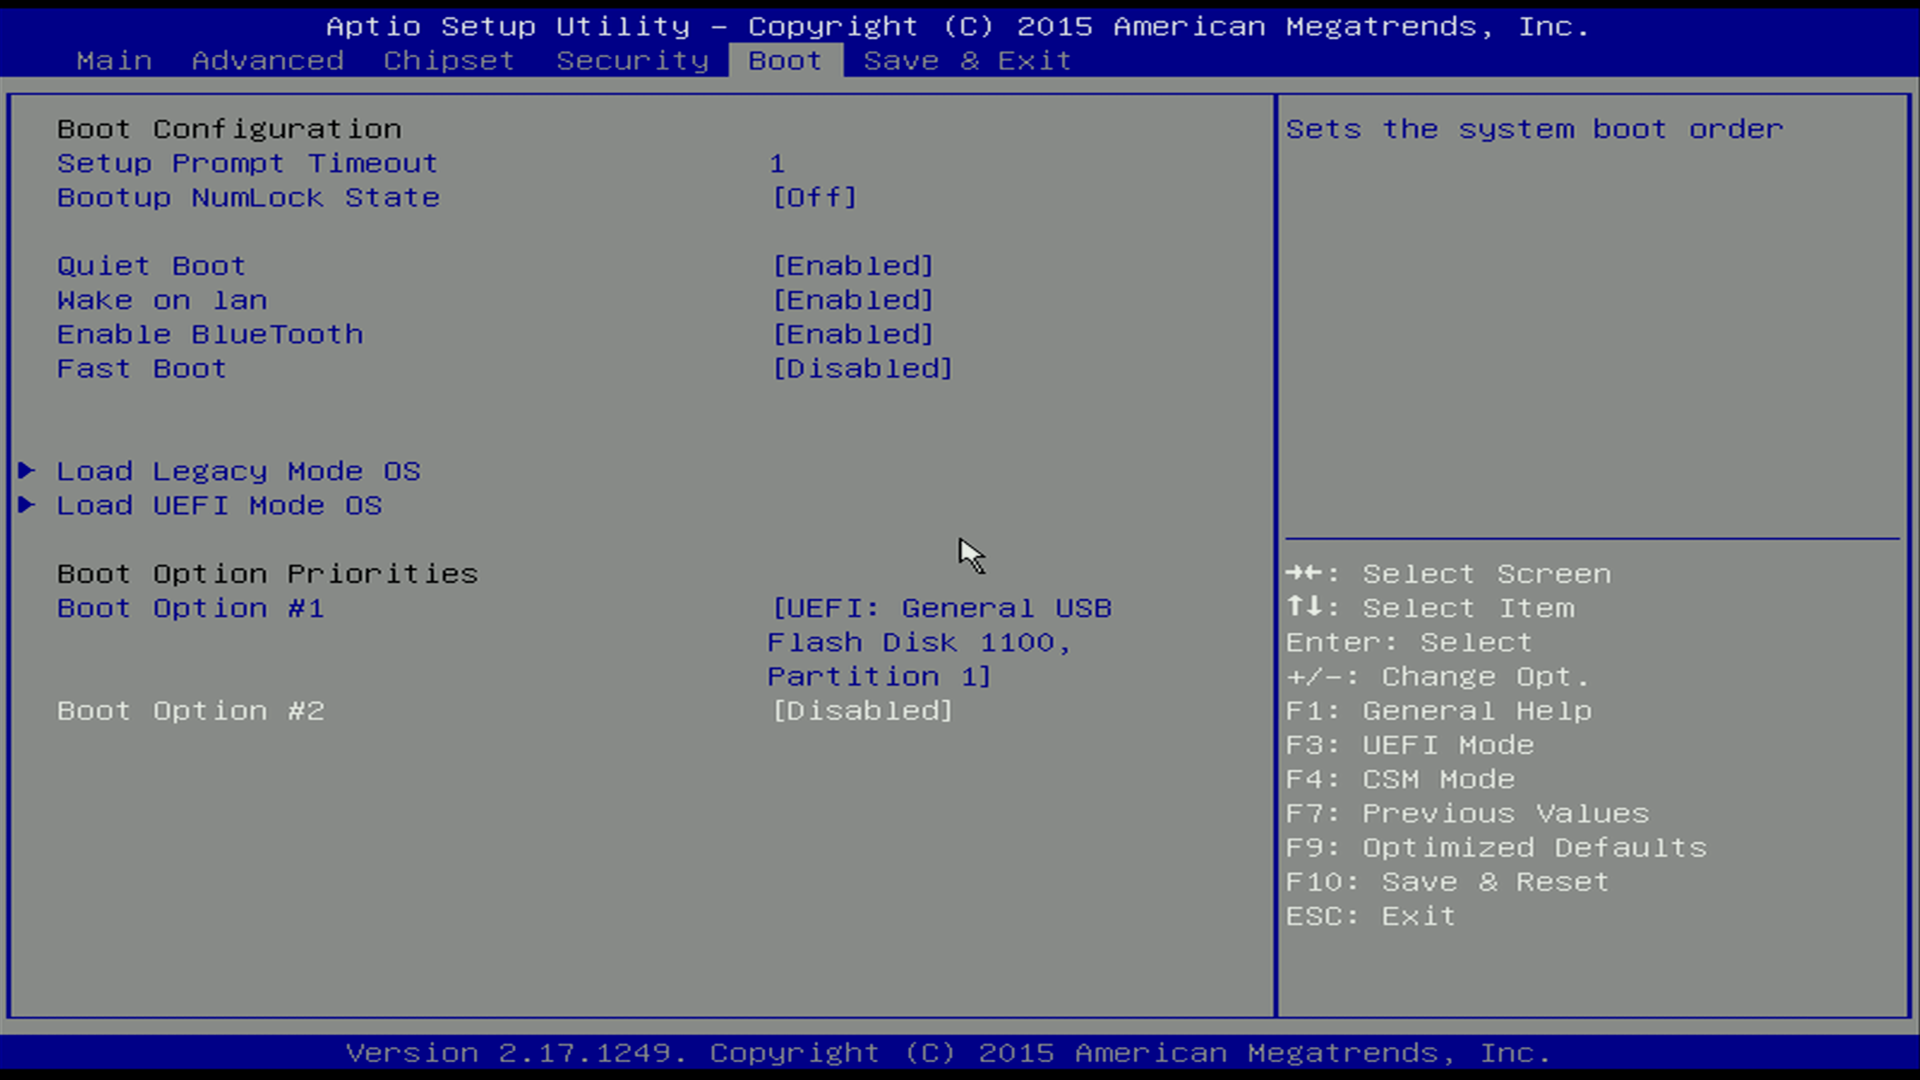Select the Boot tab
The image size is (1920, 1080).
pyautogui.click(x=784, y=60)
